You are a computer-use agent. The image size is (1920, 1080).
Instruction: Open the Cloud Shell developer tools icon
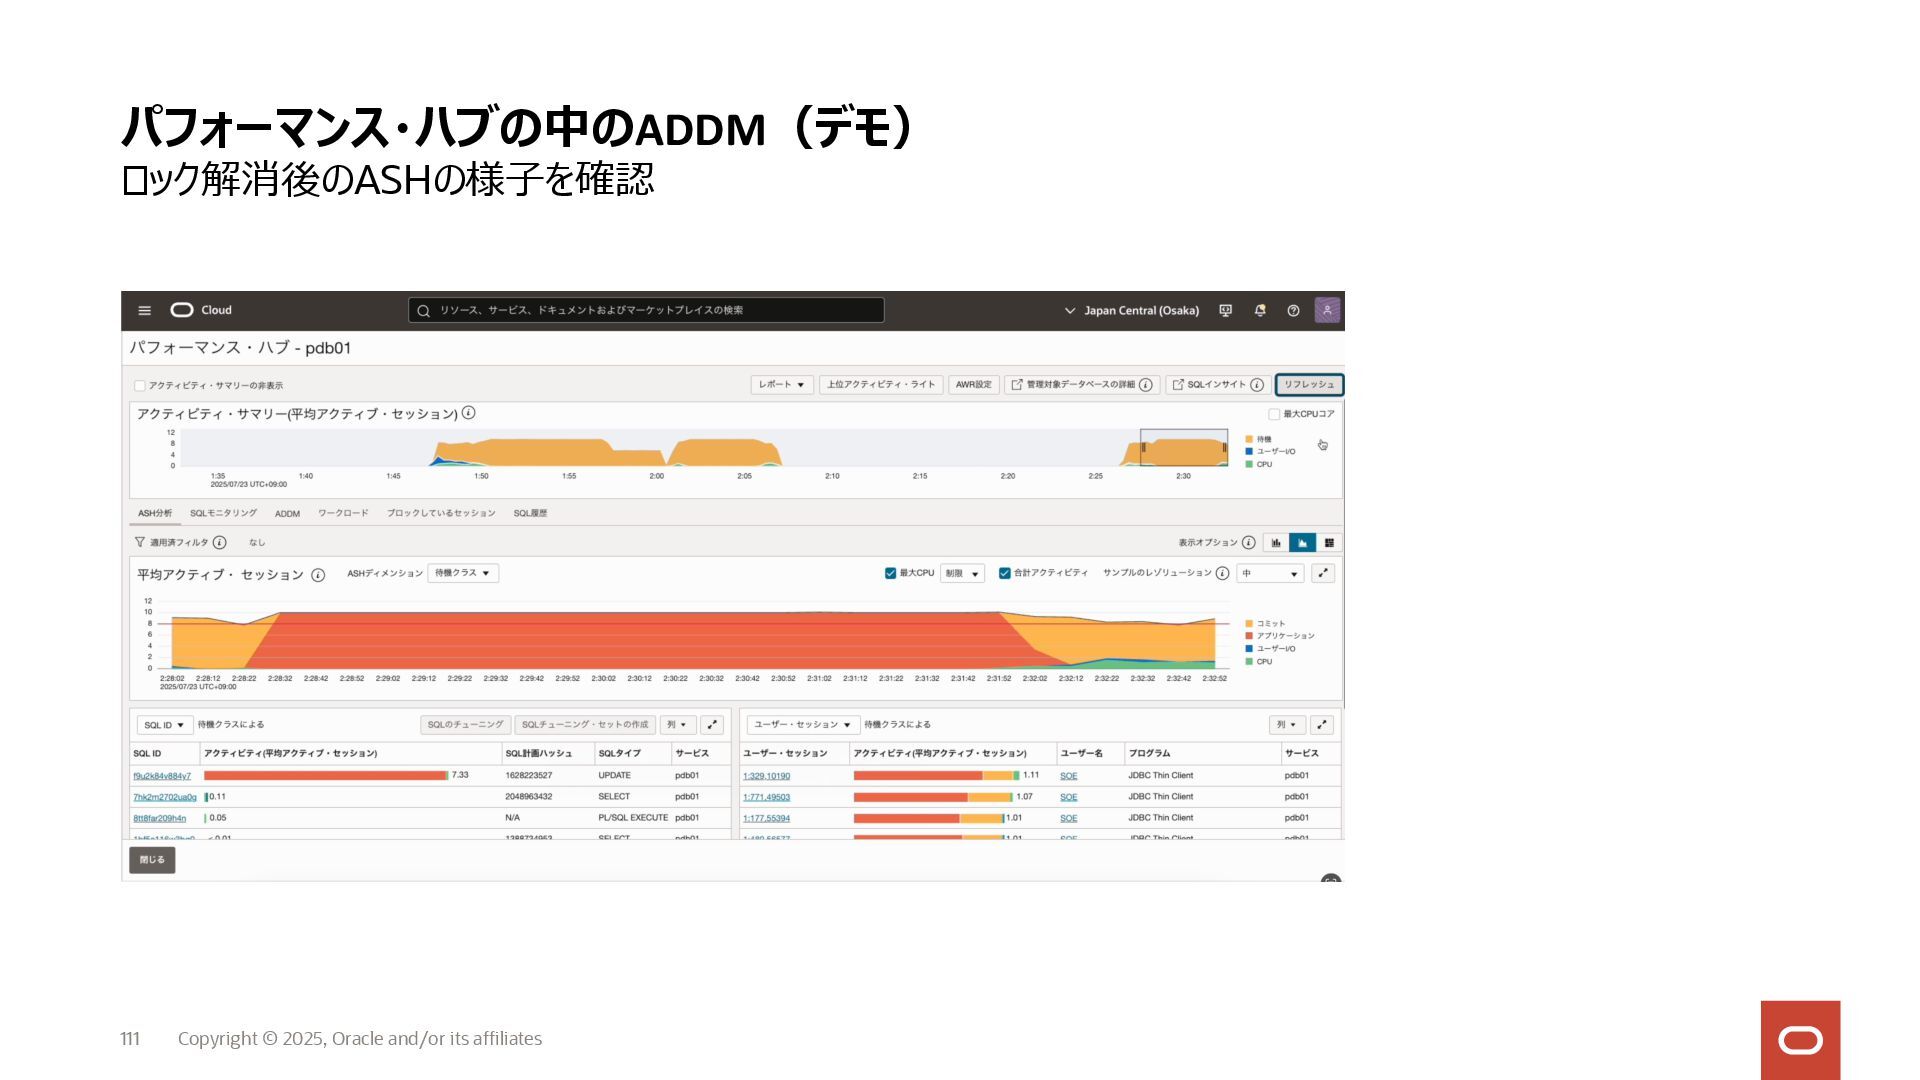1225,311
